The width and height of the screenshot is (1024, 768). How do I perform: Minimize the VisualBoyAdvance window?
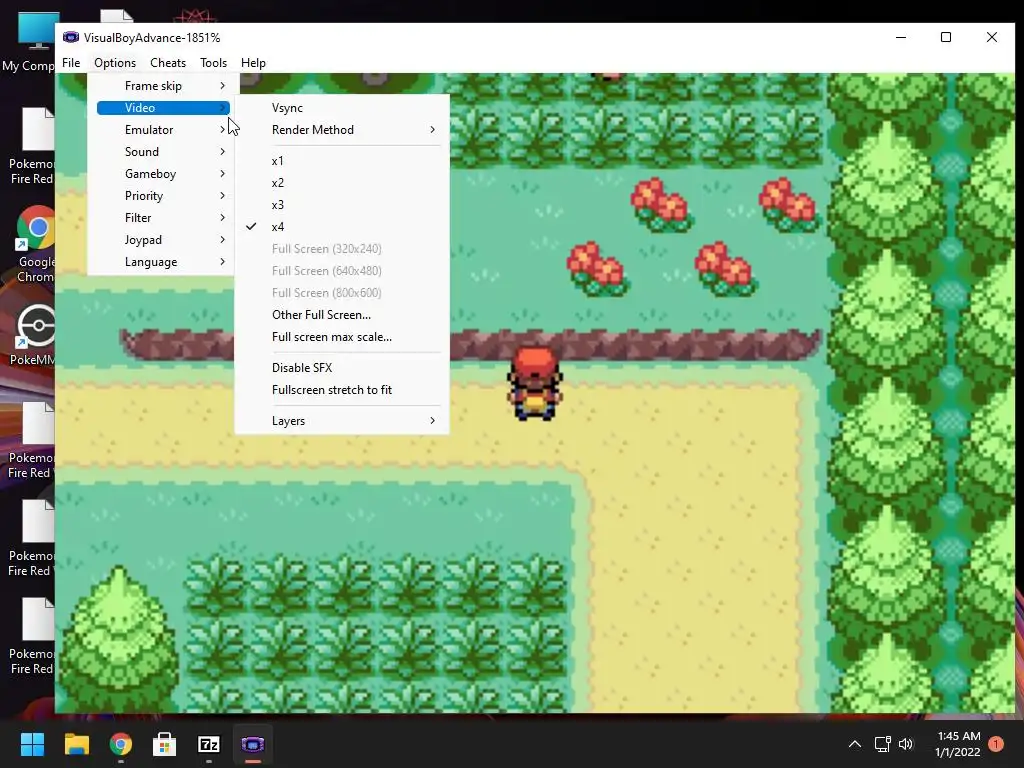click(x=901, y=37)
